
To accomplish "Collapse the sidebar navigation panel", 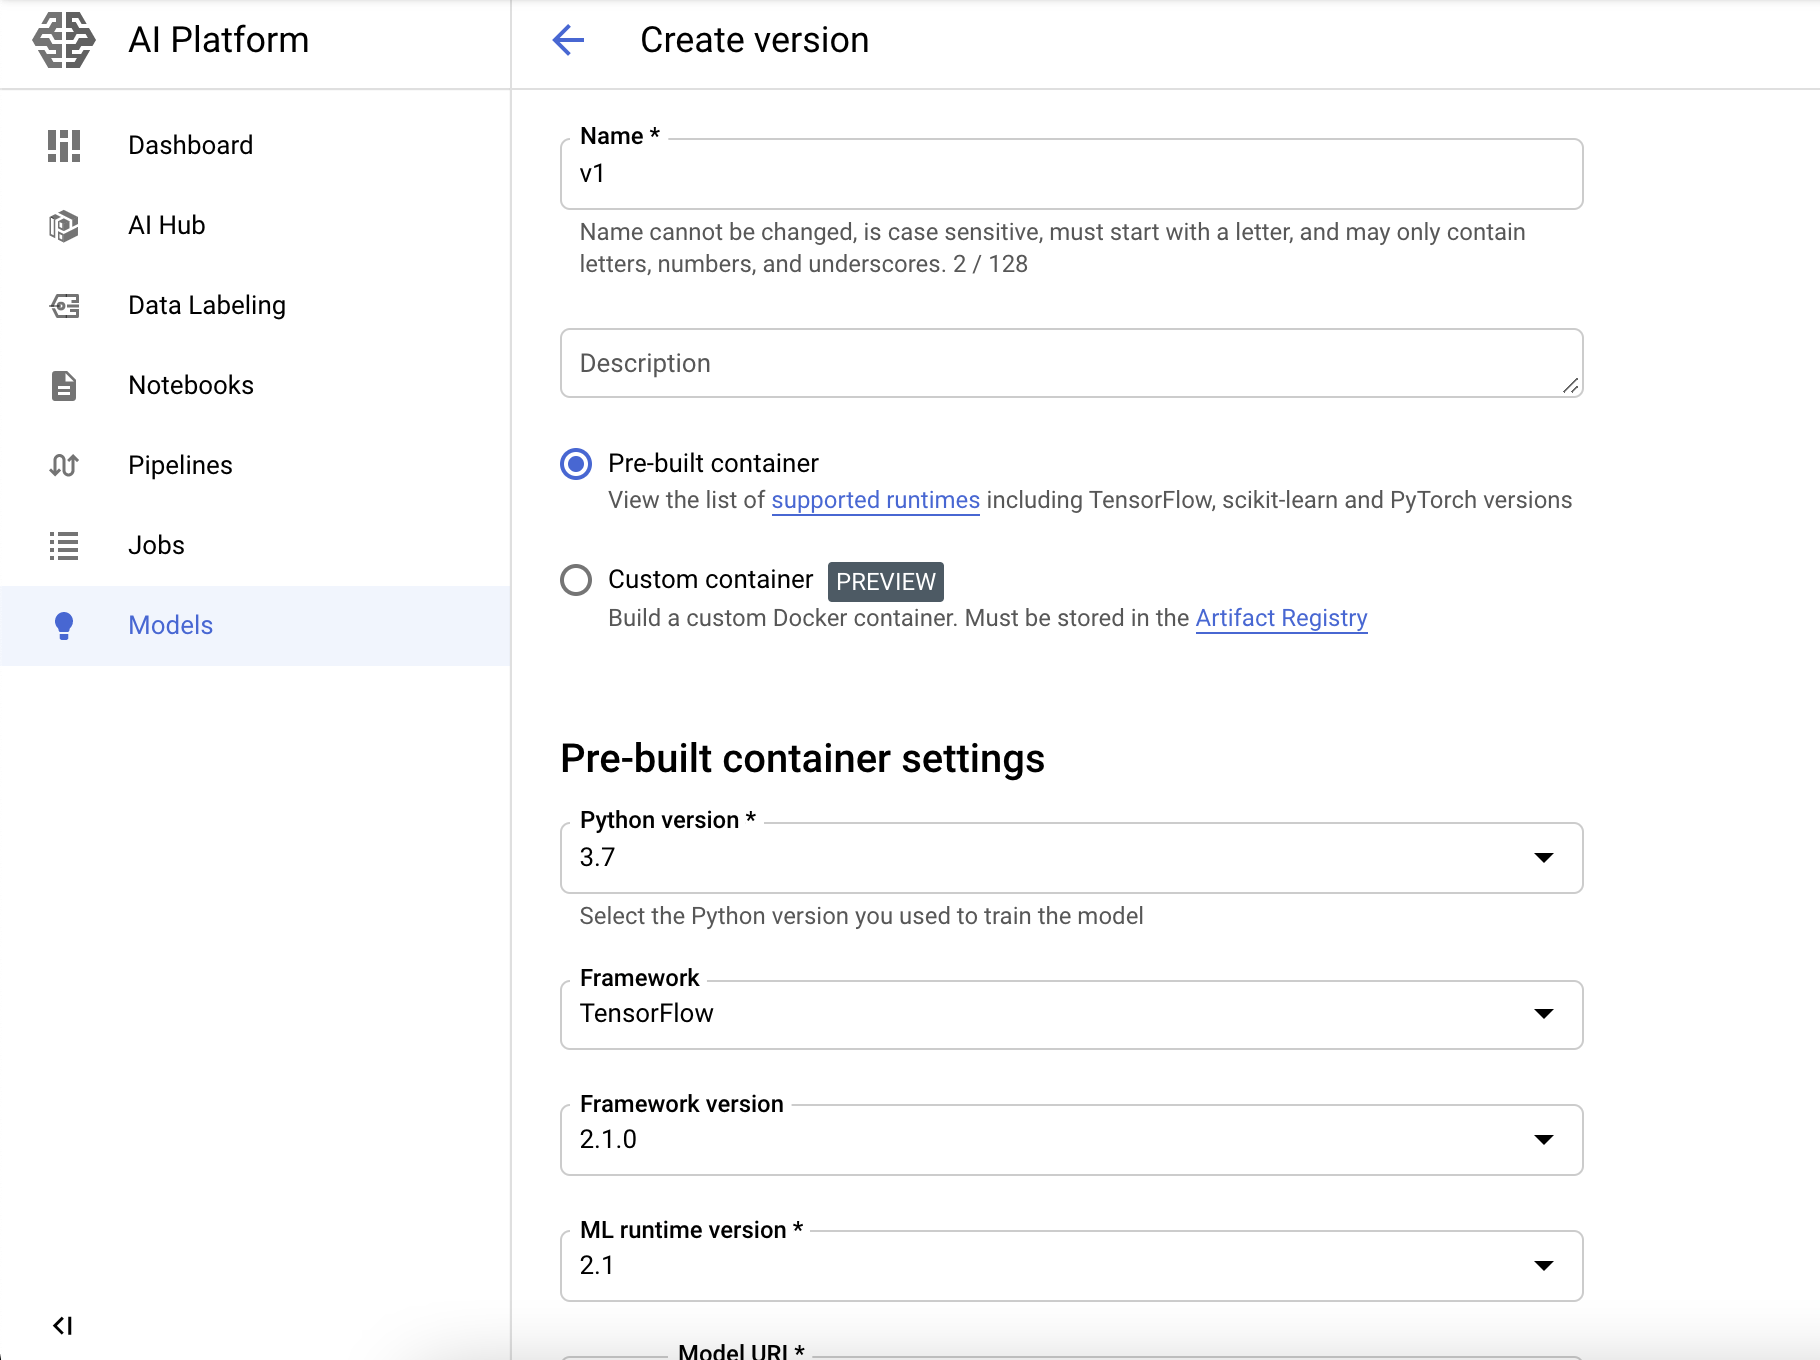I will coord(62,1326).
